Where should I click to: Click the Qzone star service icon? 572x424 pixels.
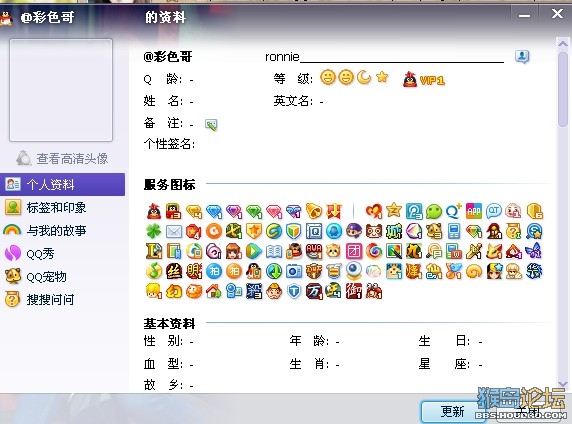coord(394,210)
